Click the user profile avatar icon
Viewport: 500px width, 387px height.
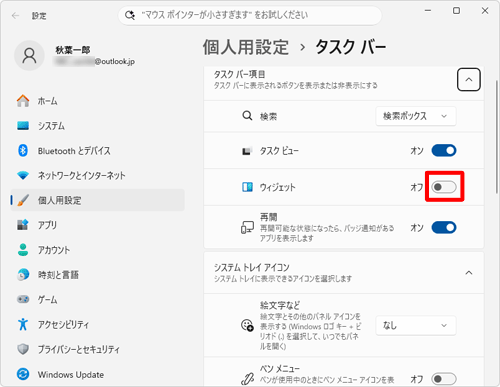(29, 56)
